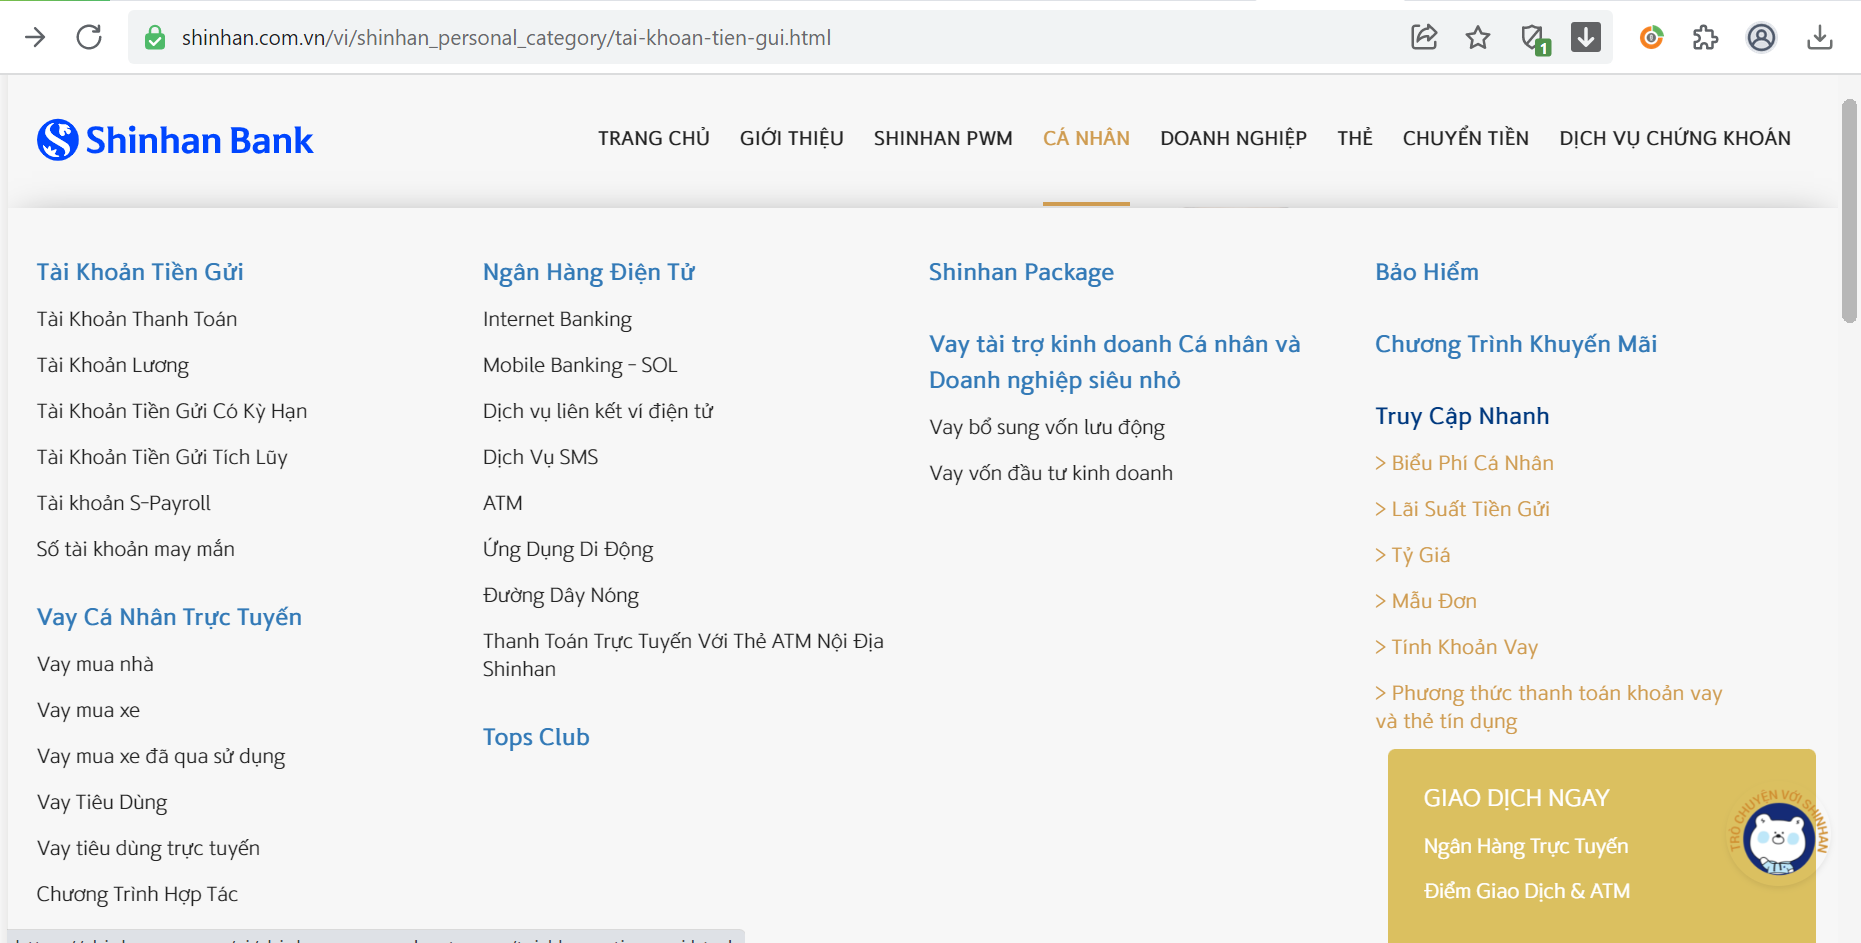
Task: Open Tops Club heading link
Action: click(536, 737)
